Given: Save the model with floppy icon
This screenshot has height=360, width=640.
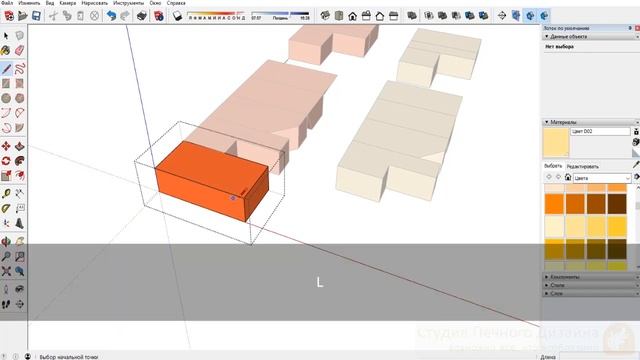Looking at the screenshot, I should (36, 16).
